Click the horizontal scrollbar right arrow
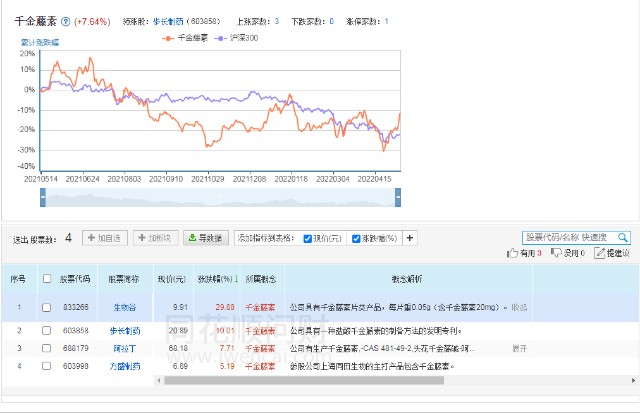Screen dimensions: 640x413 633,380
